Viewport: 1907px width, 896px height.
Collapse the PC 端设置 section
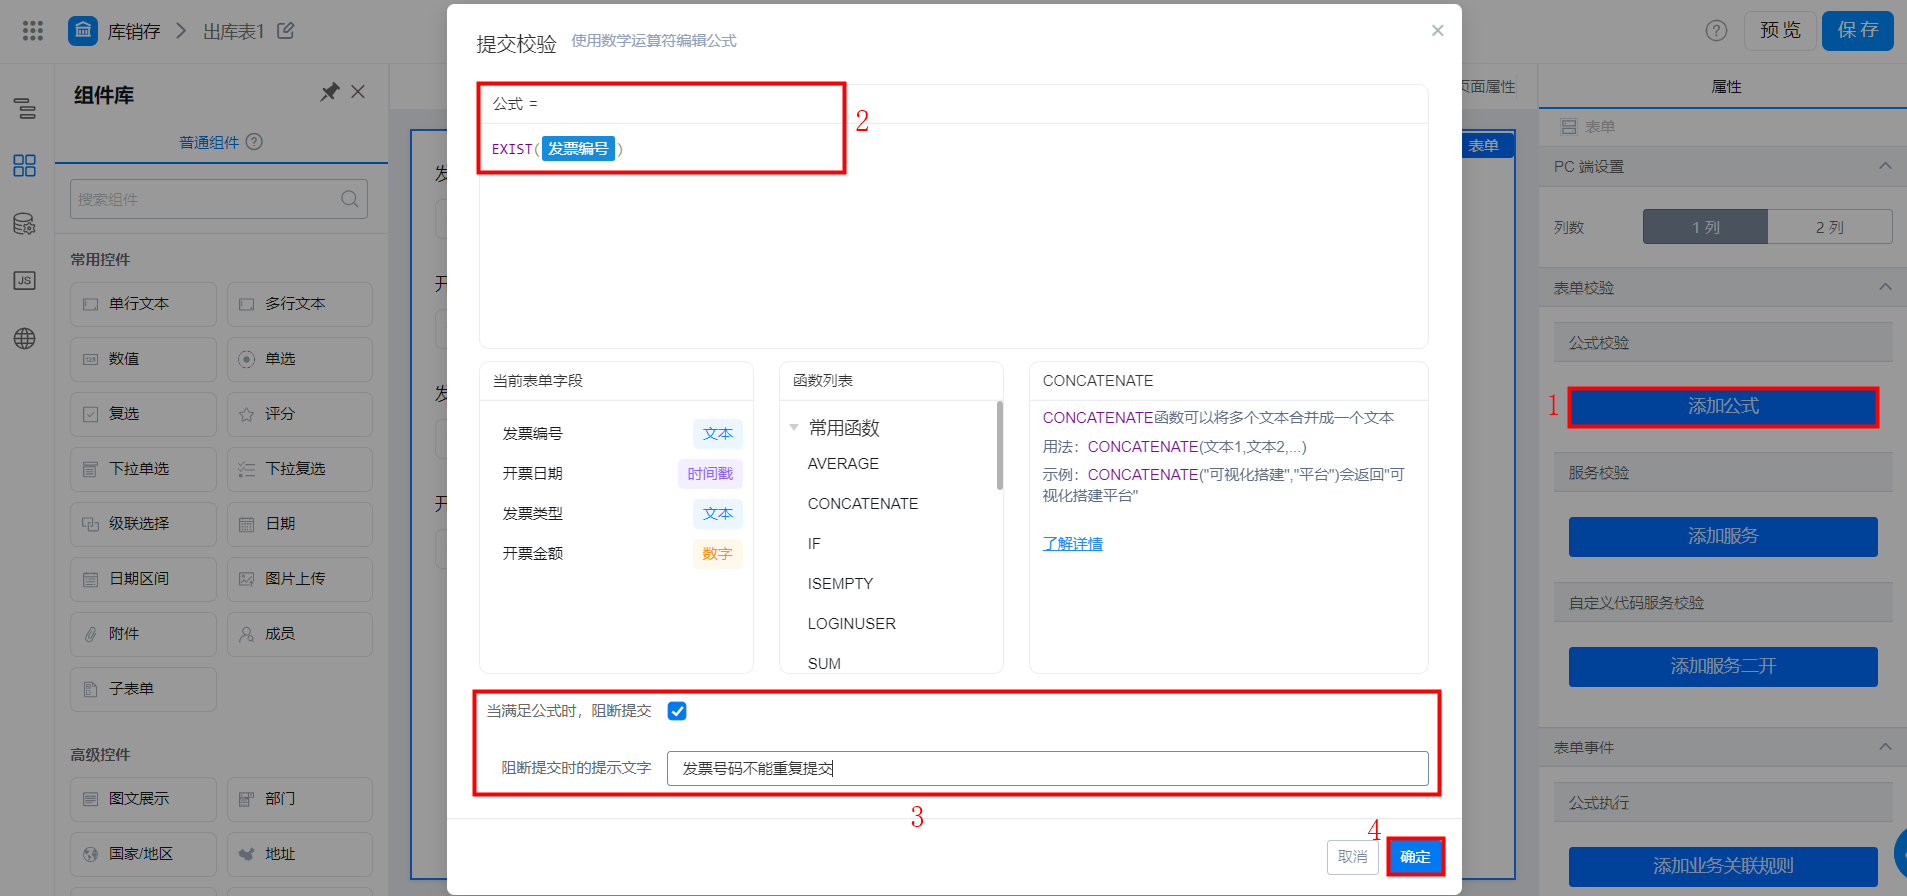[x=1885, y=166]
